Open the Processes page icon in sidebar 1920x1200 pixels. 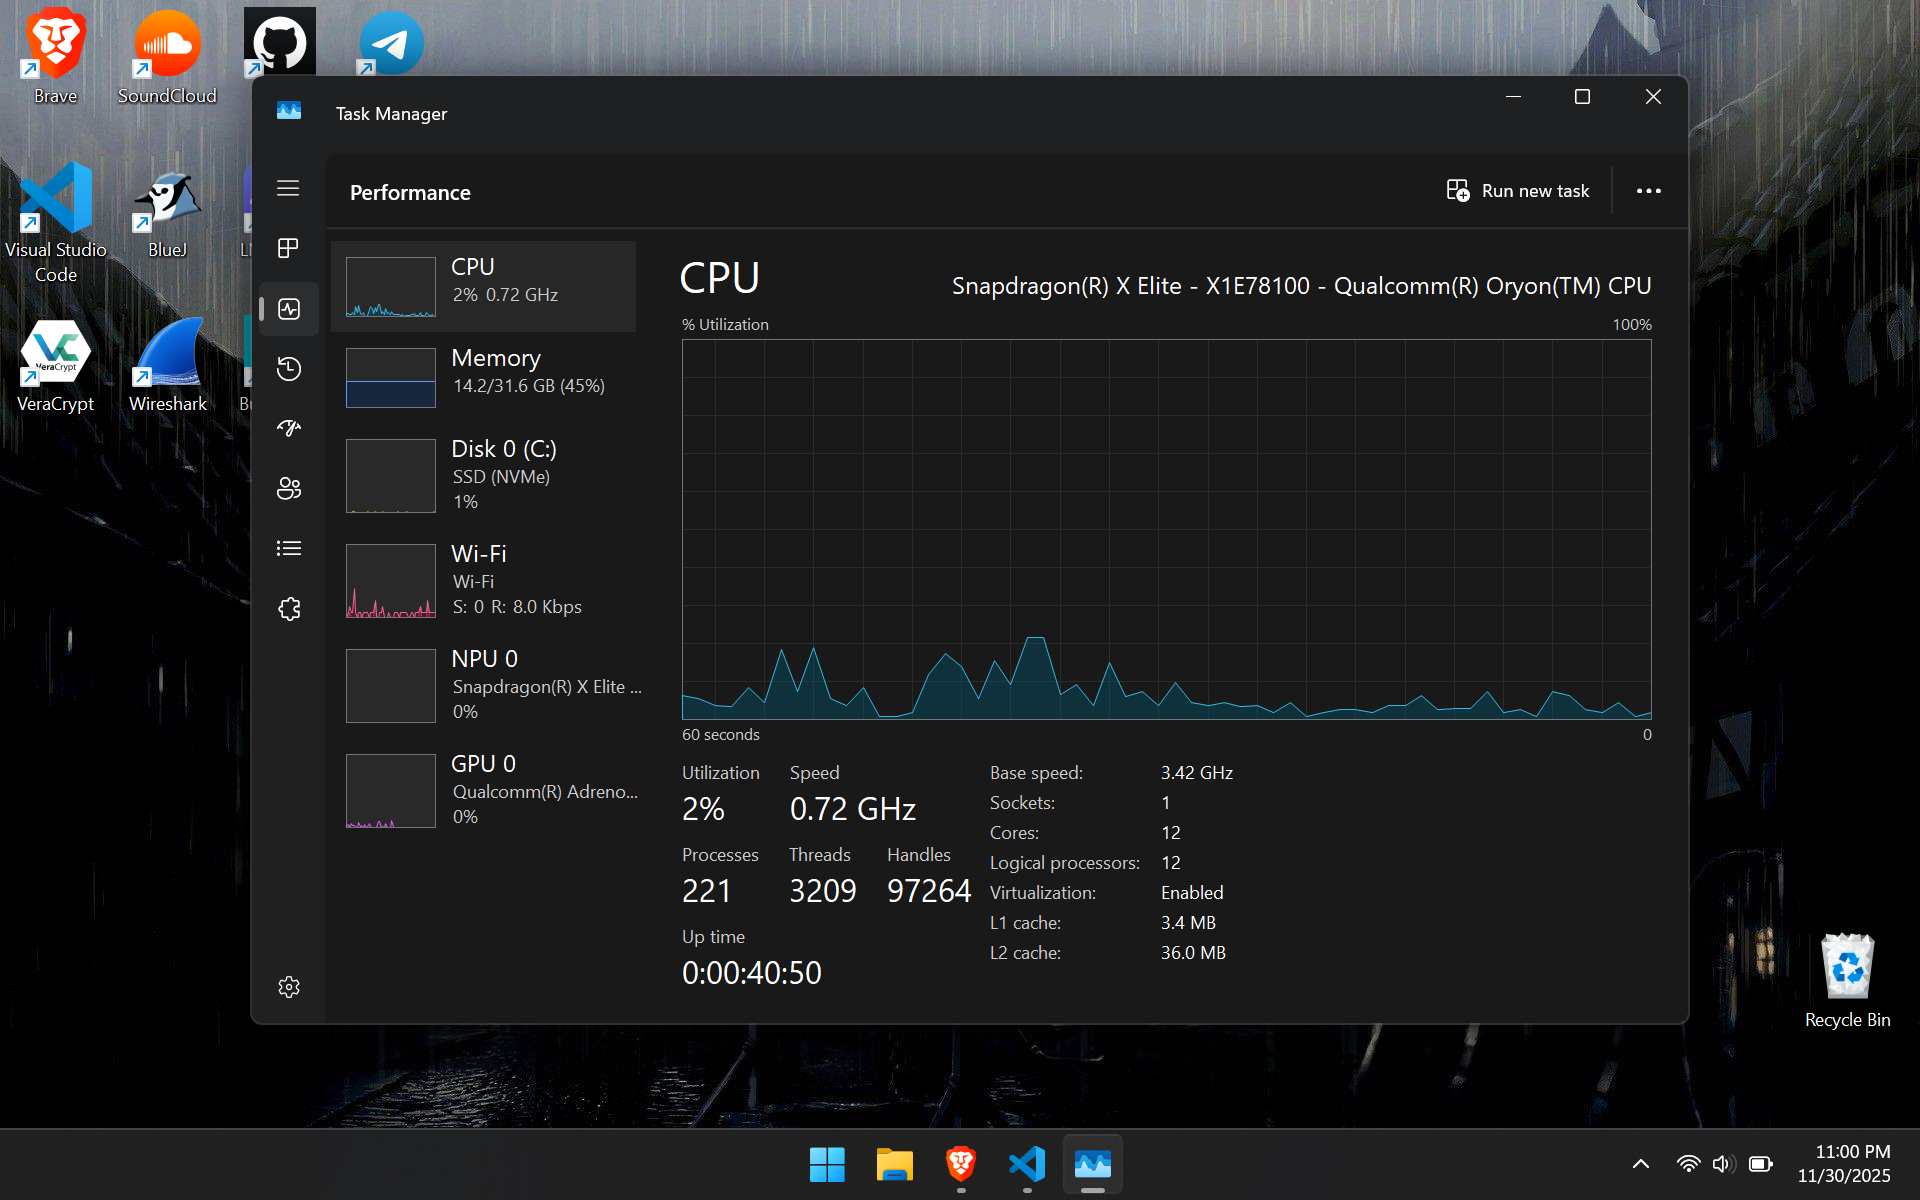(288, 248)
